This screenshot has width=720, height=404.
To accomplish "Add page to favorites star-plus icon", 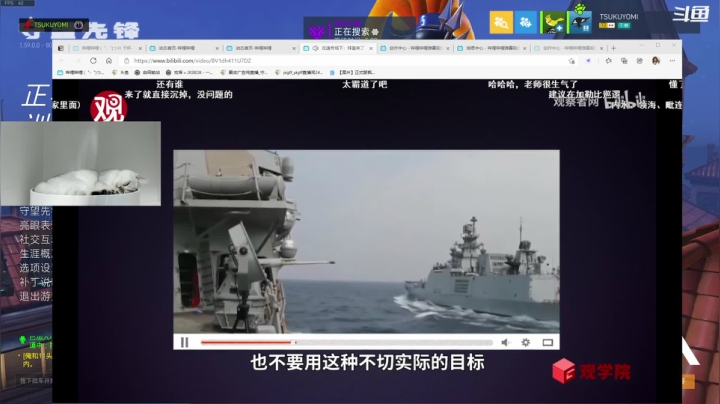I will [572, 61].
